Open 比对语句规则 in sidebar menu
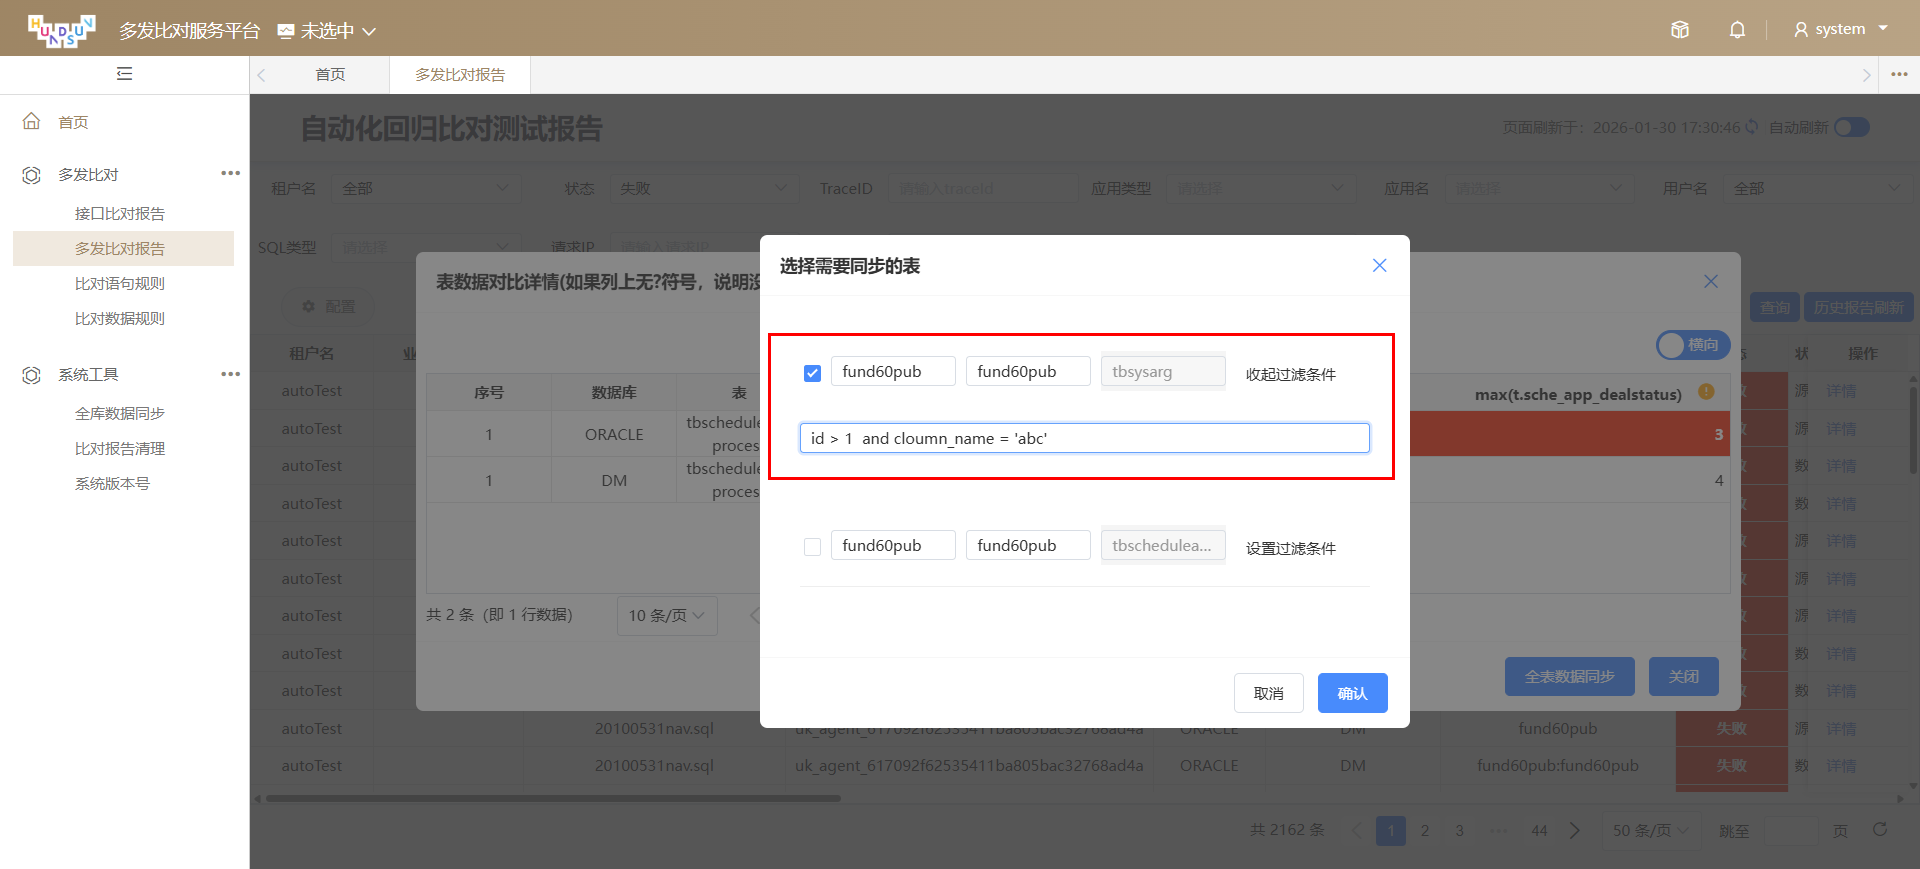The width and height of the screenshot is (1920, 869). coord(120,284)
